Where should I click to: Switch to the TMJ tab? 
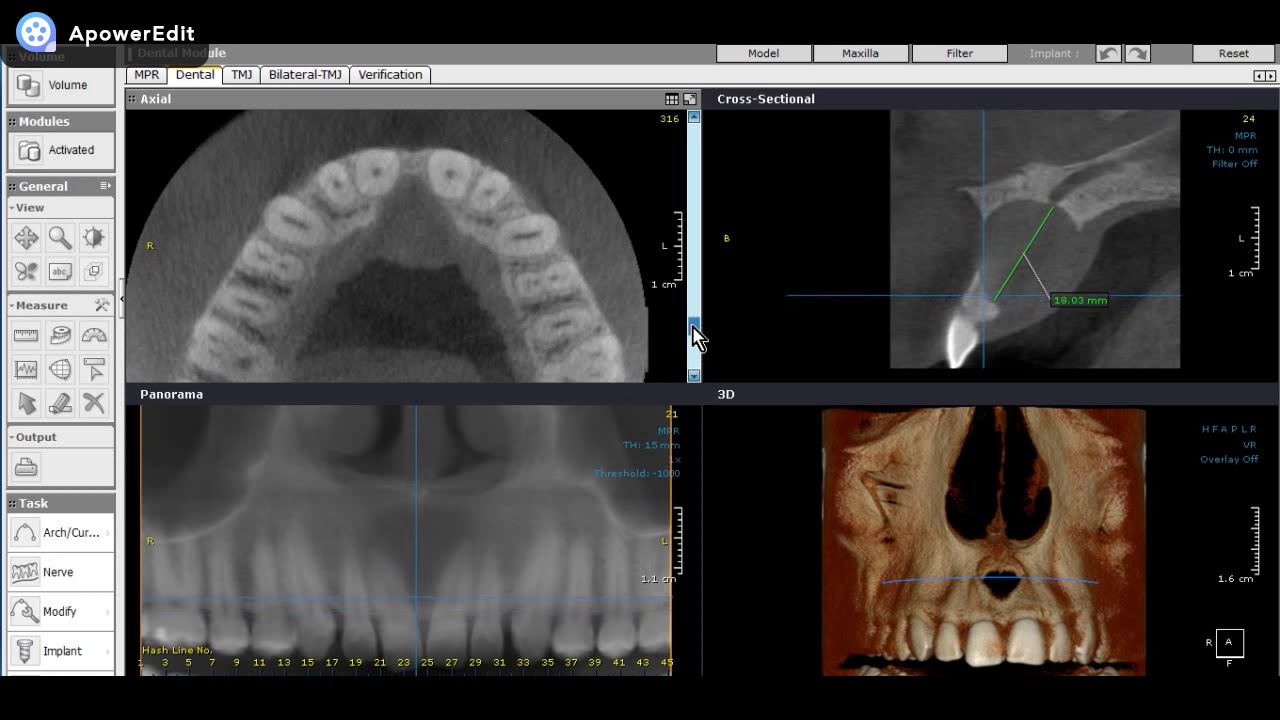(242, 75)
